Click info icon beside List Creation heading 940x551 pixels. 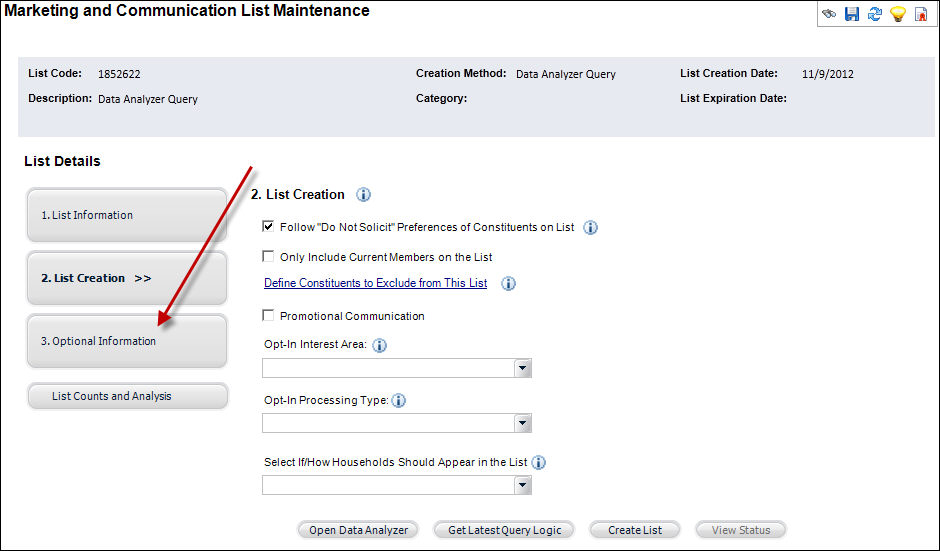click(364, 195)
